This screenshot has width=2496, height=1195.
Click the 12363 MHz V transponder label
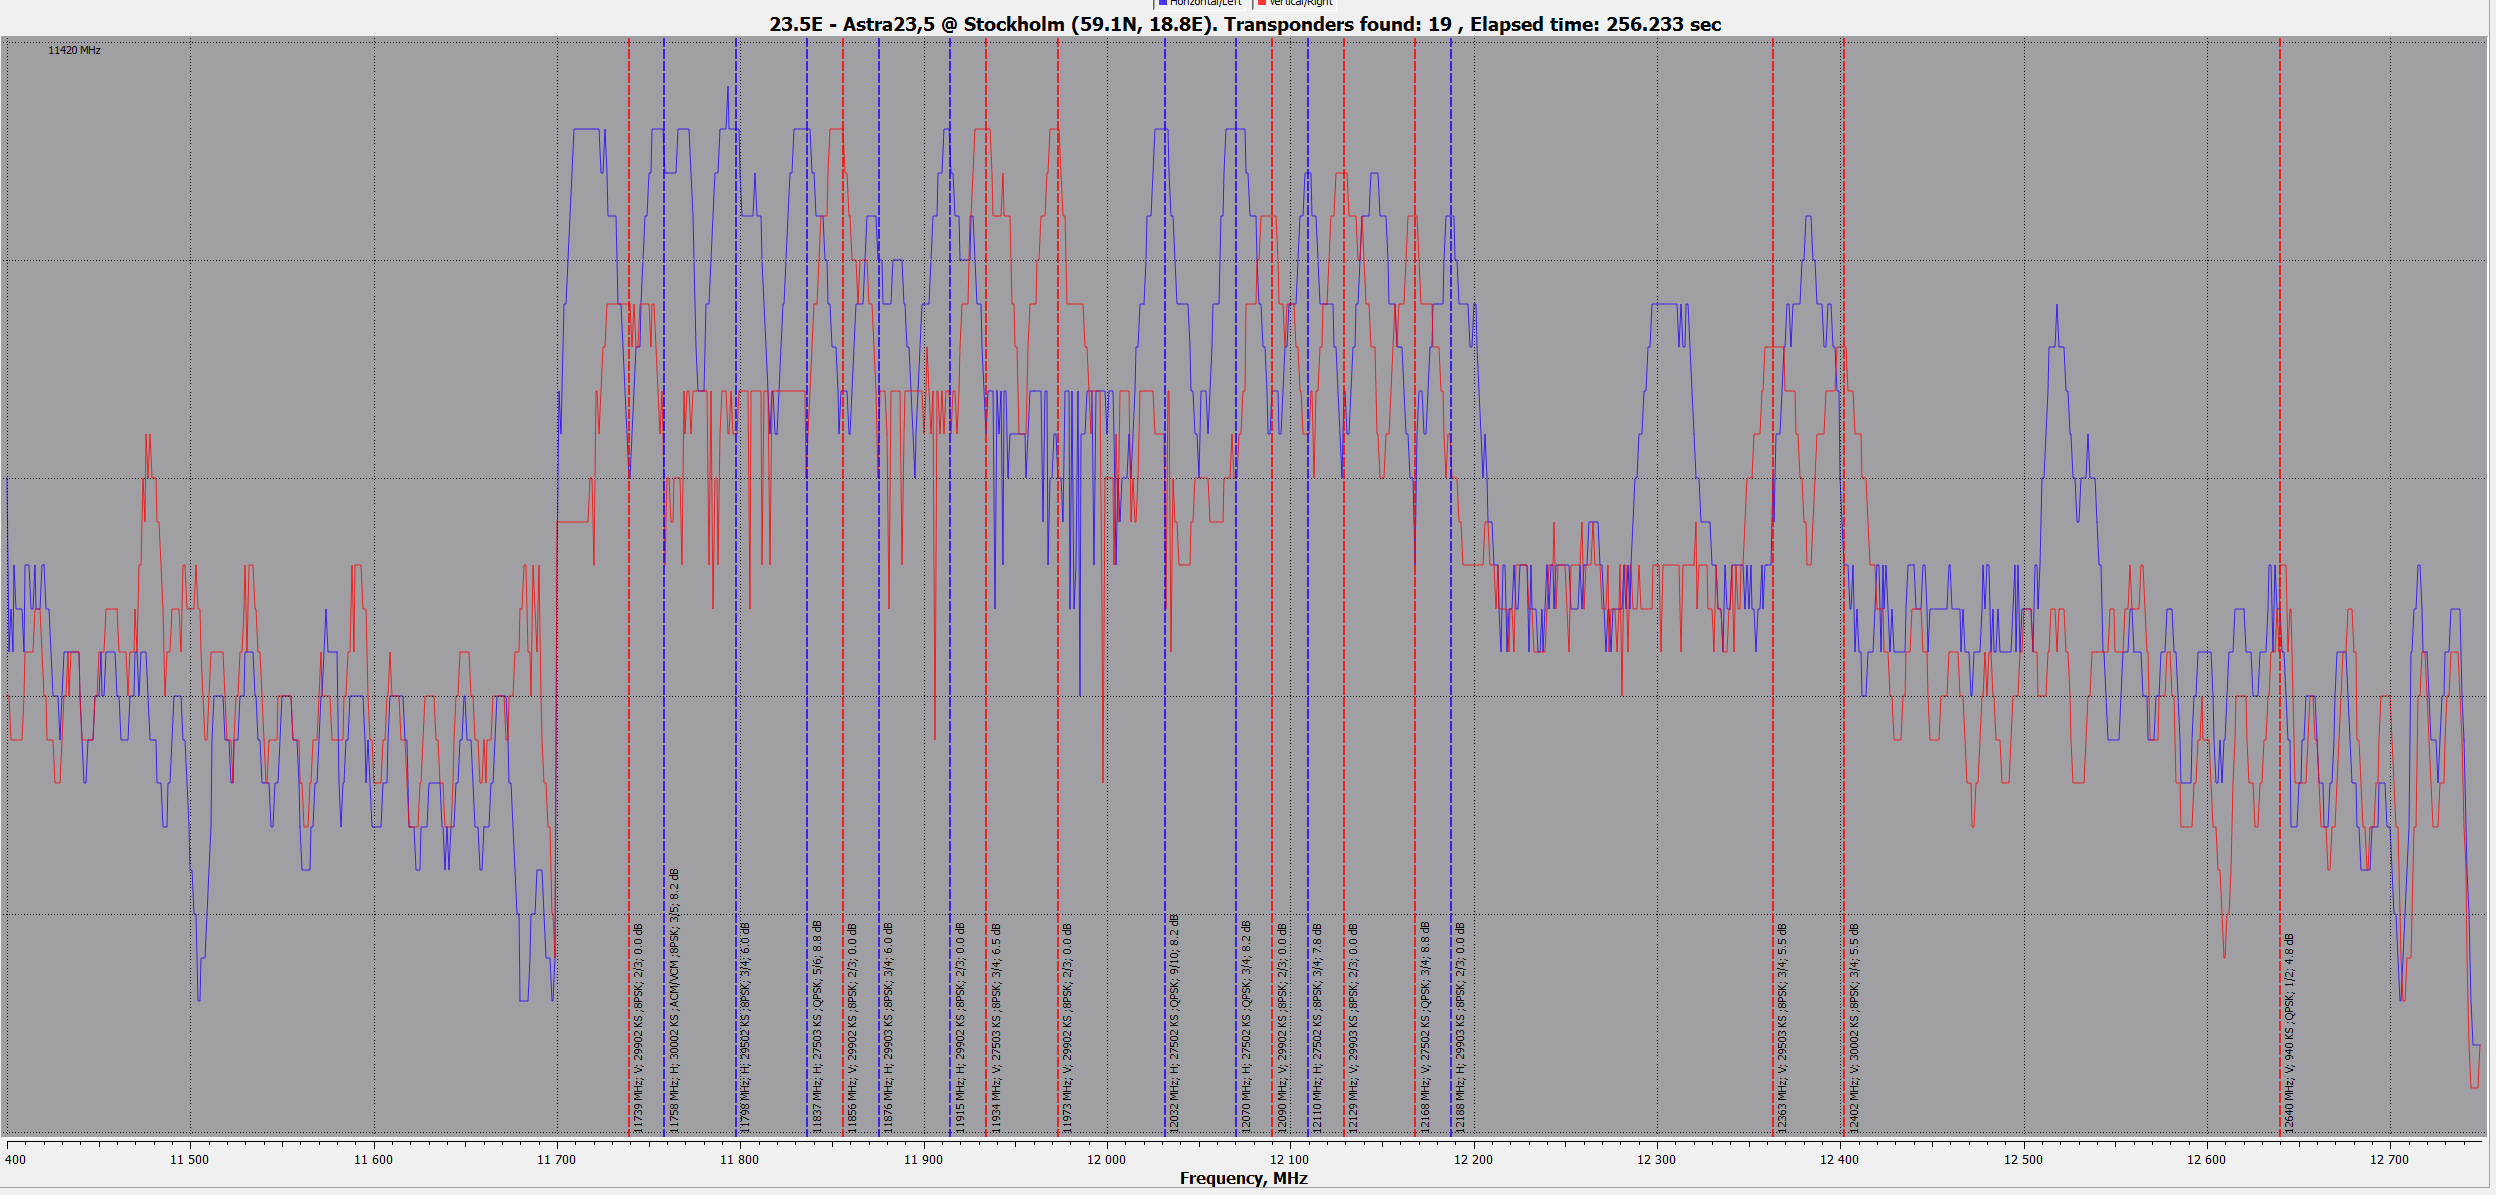(x=1782, y=1028)
